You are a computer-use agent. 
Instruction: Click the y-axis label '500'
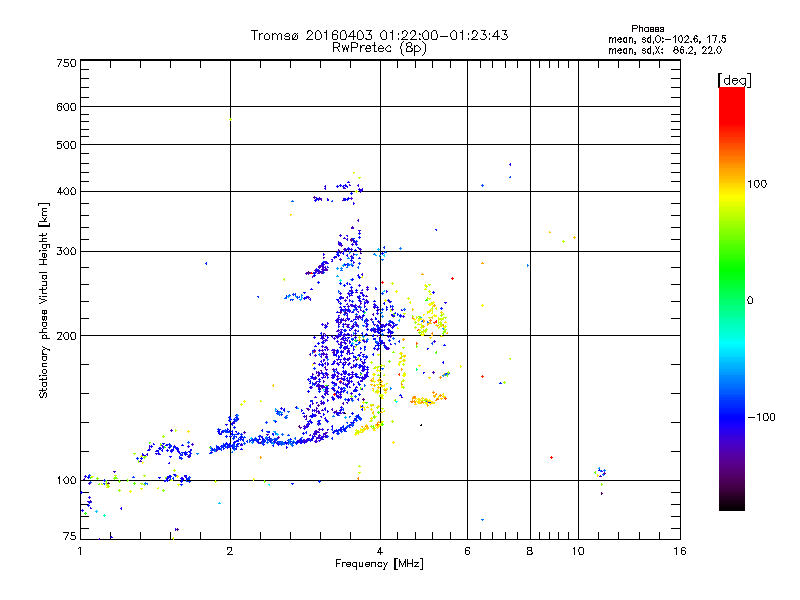pyautogui.click(x=66, y=145)
